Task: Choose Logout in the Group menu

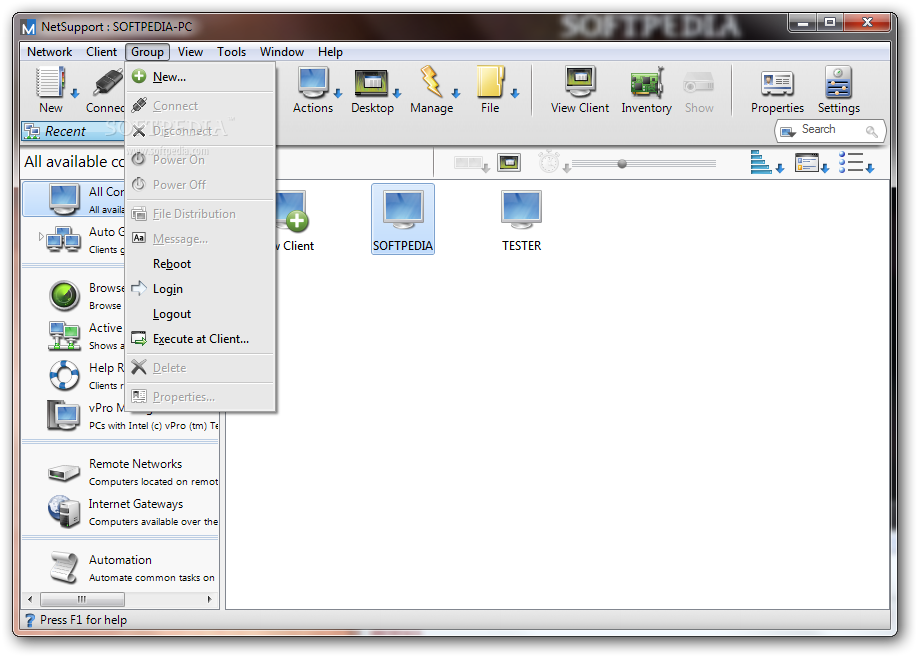Action: 201,314
